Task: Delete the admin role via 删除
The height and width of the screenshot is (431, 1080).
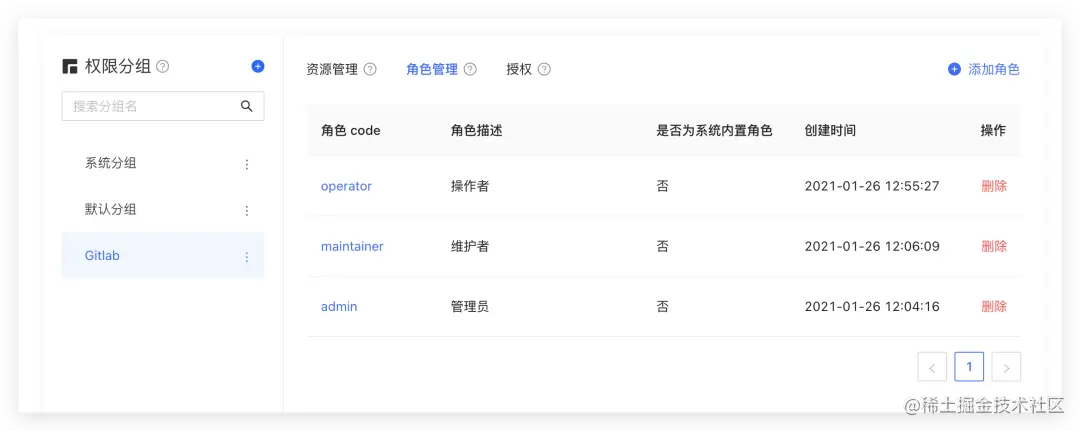Action: [994, 306]
